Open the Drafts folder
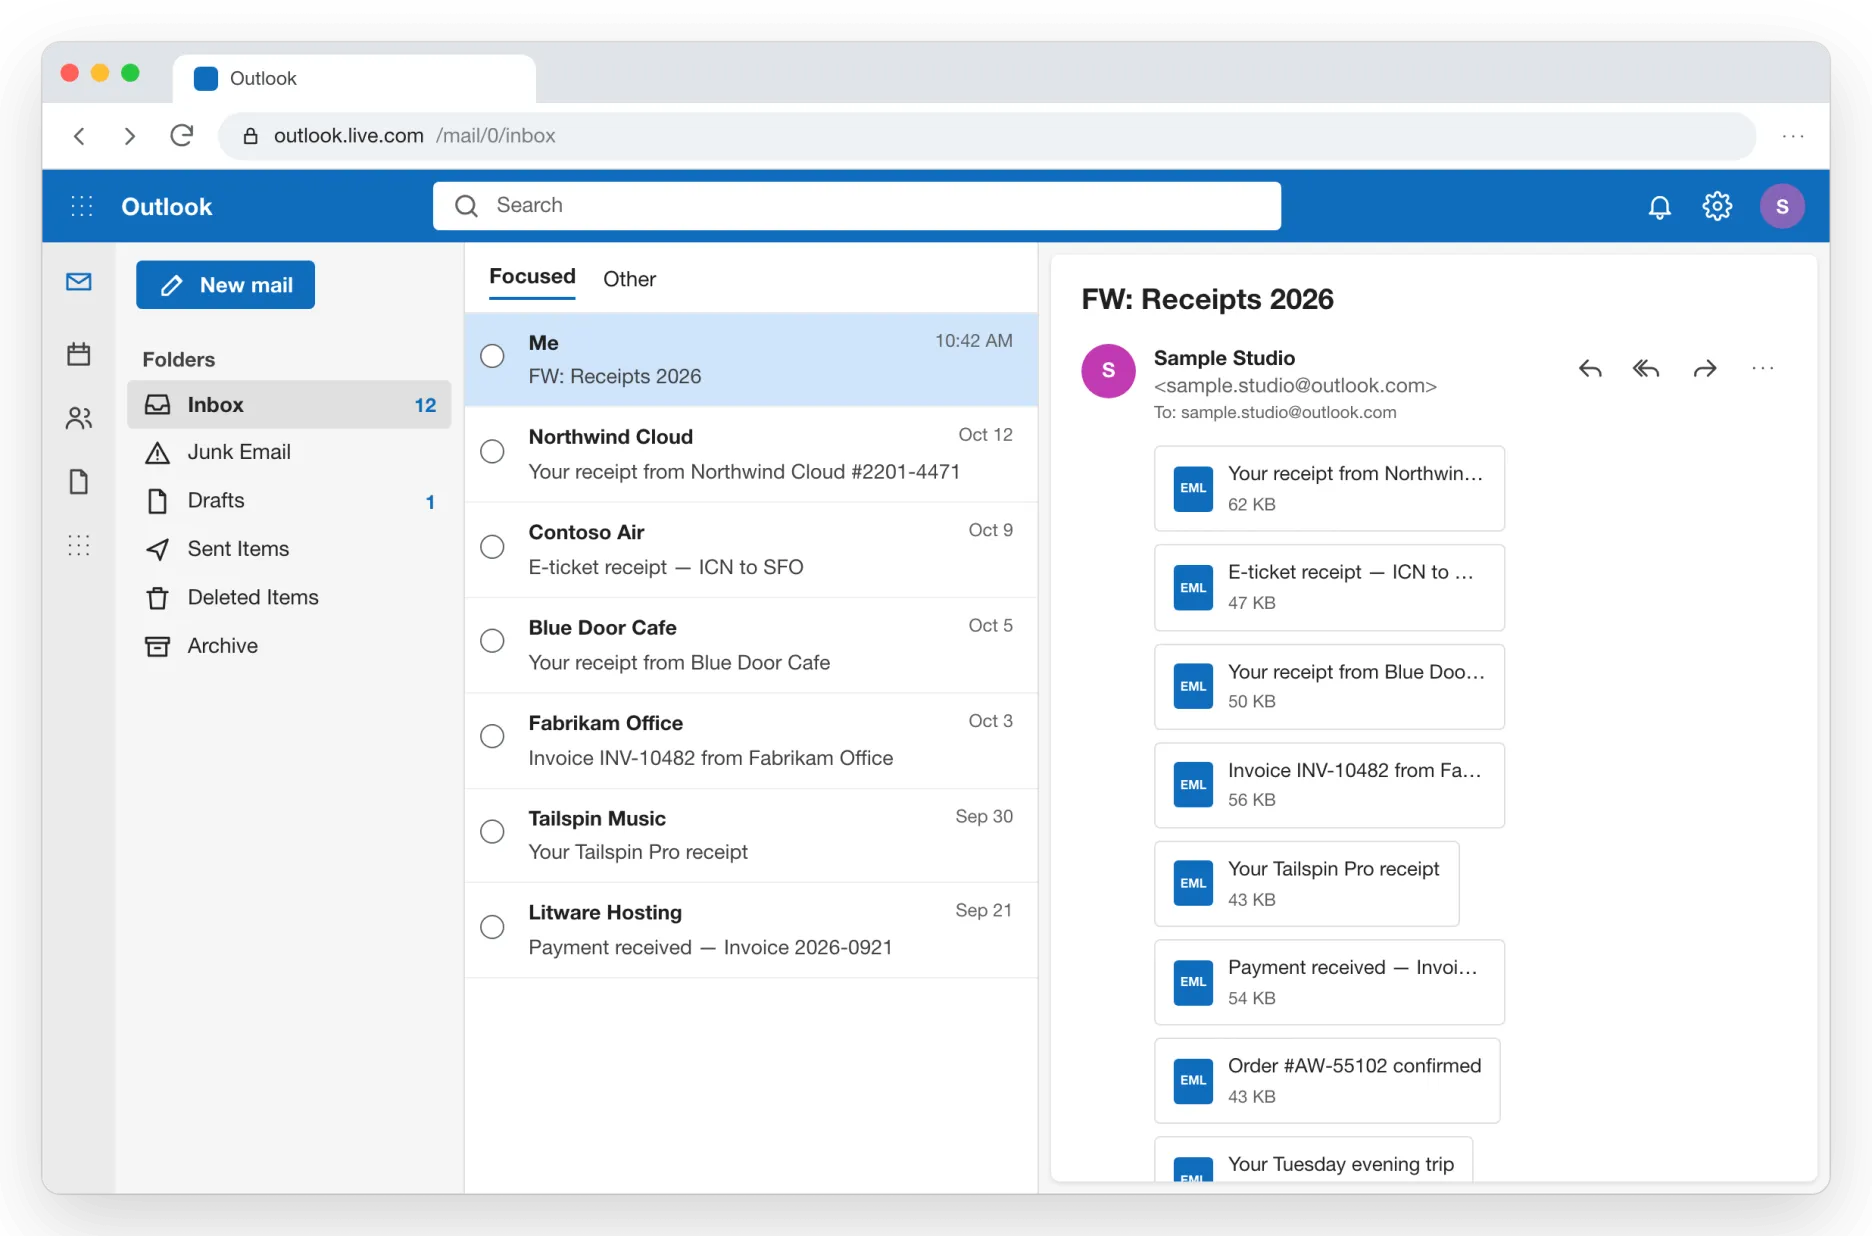The image size is (1872, 1236). tap(289, 500)
